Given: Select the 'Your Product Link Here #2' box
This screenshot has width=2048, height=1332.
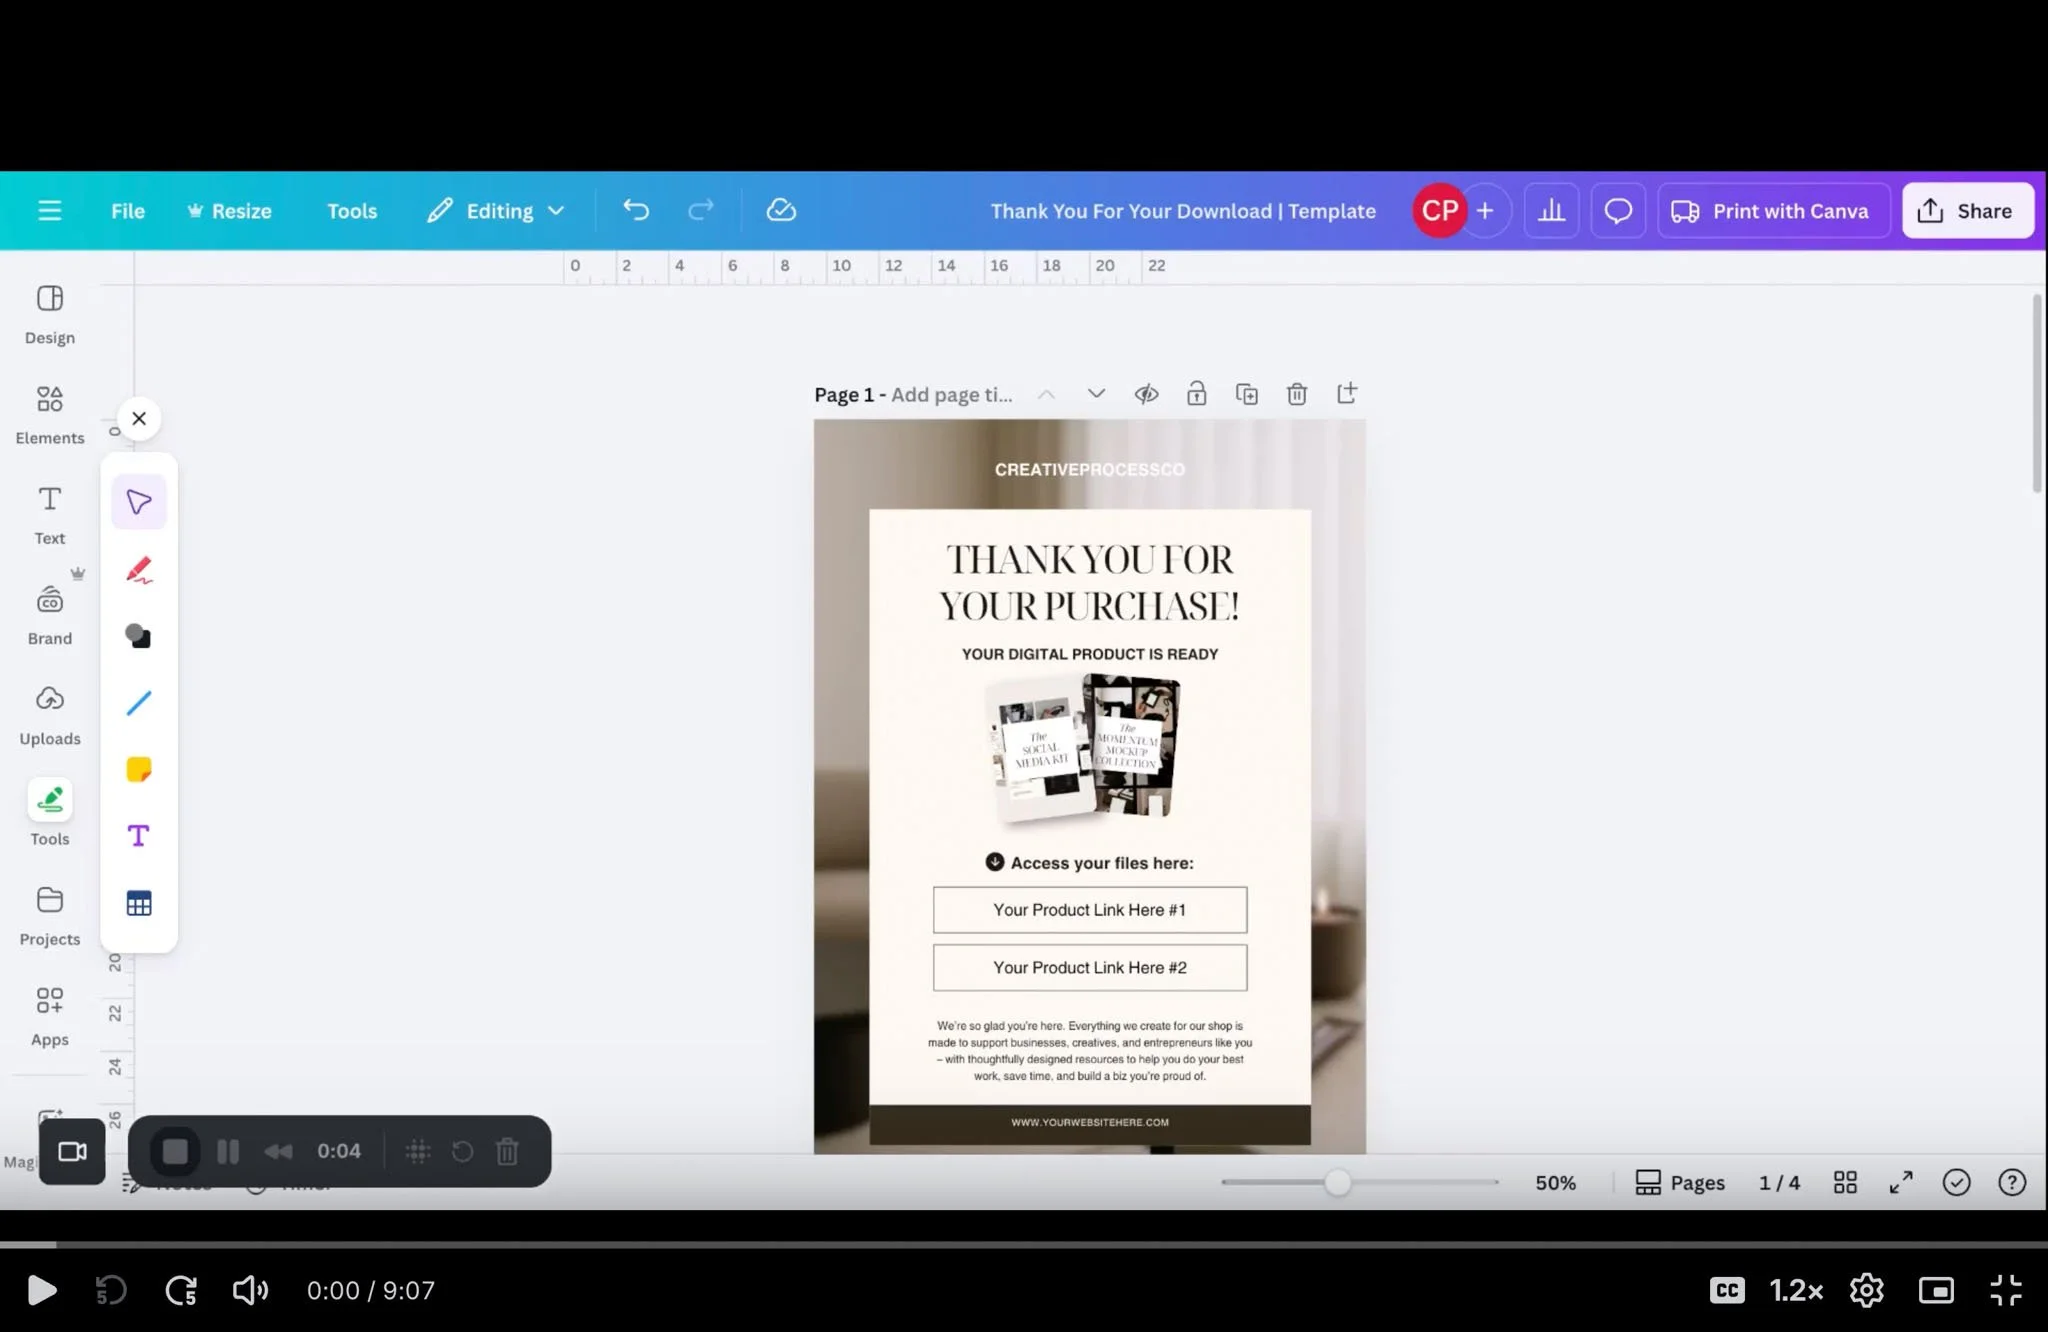Looking at the screenshot, I should click(1090, 968).
